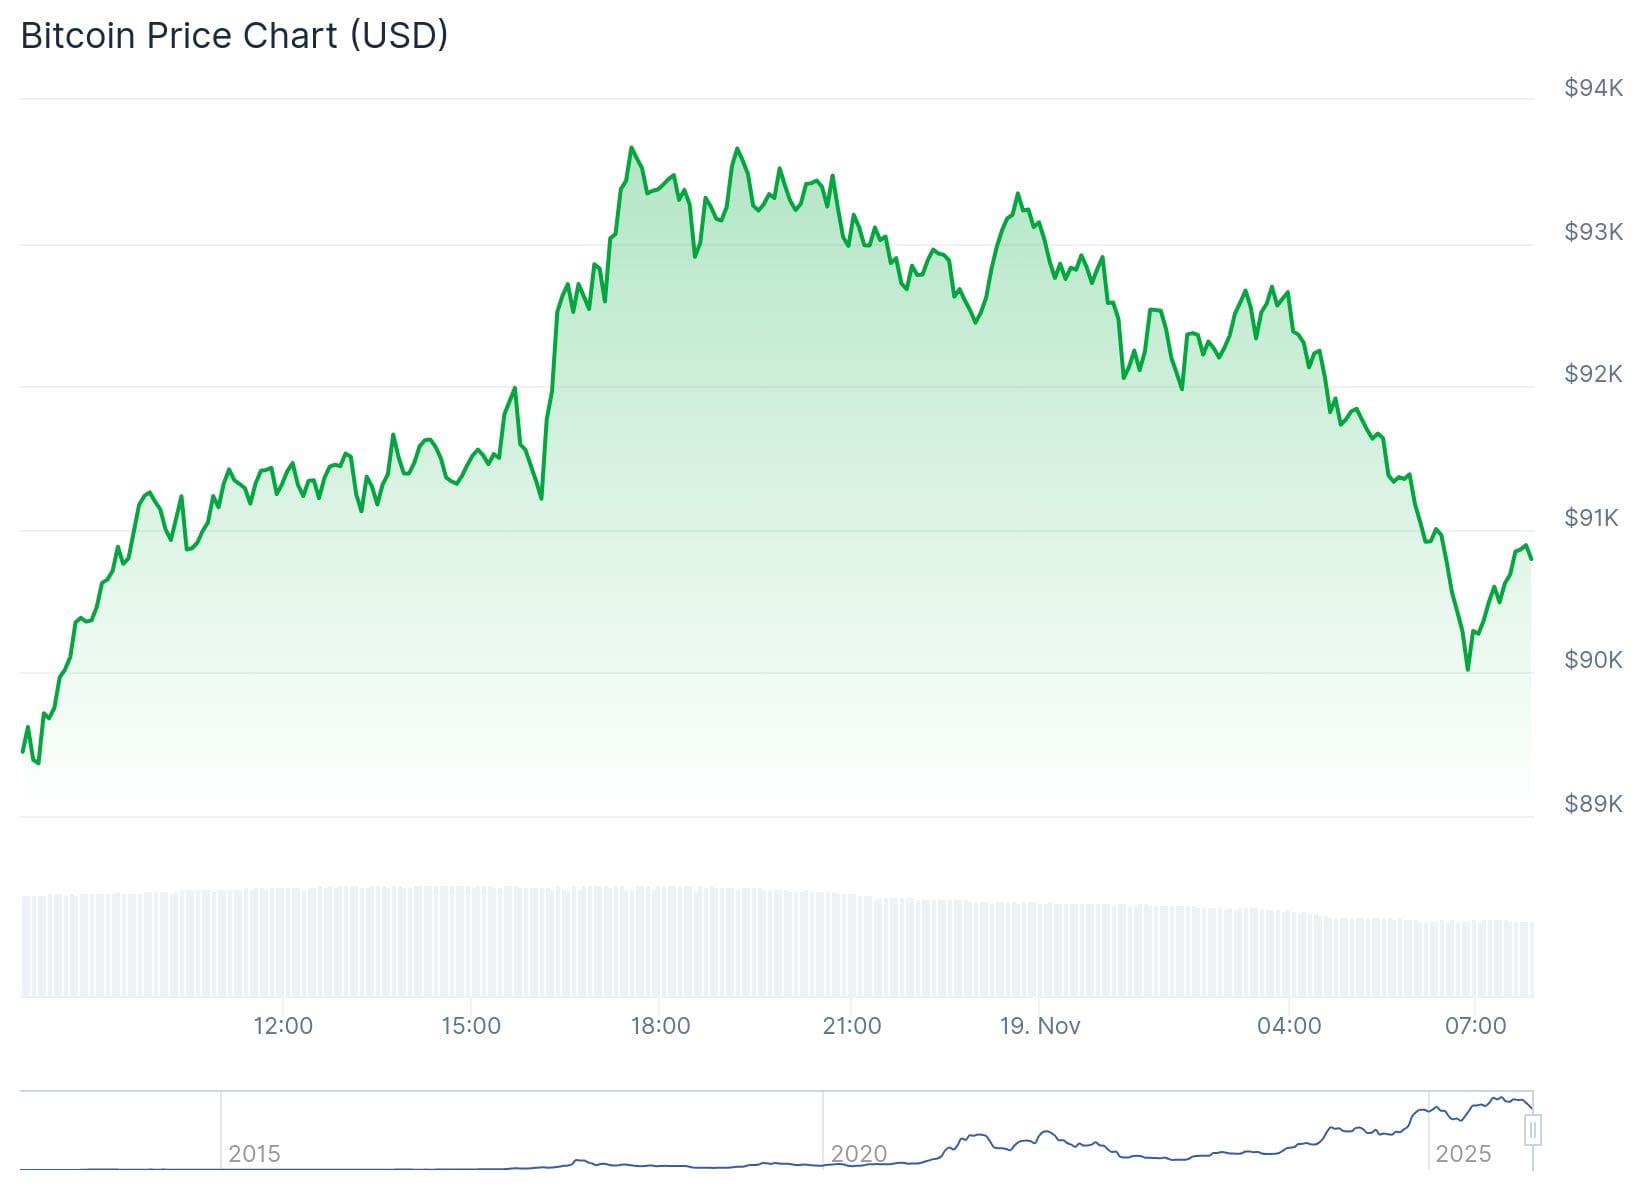Click the 12:00 time axis label
Viewport: 1644px width, 1200px height.
283,1026
